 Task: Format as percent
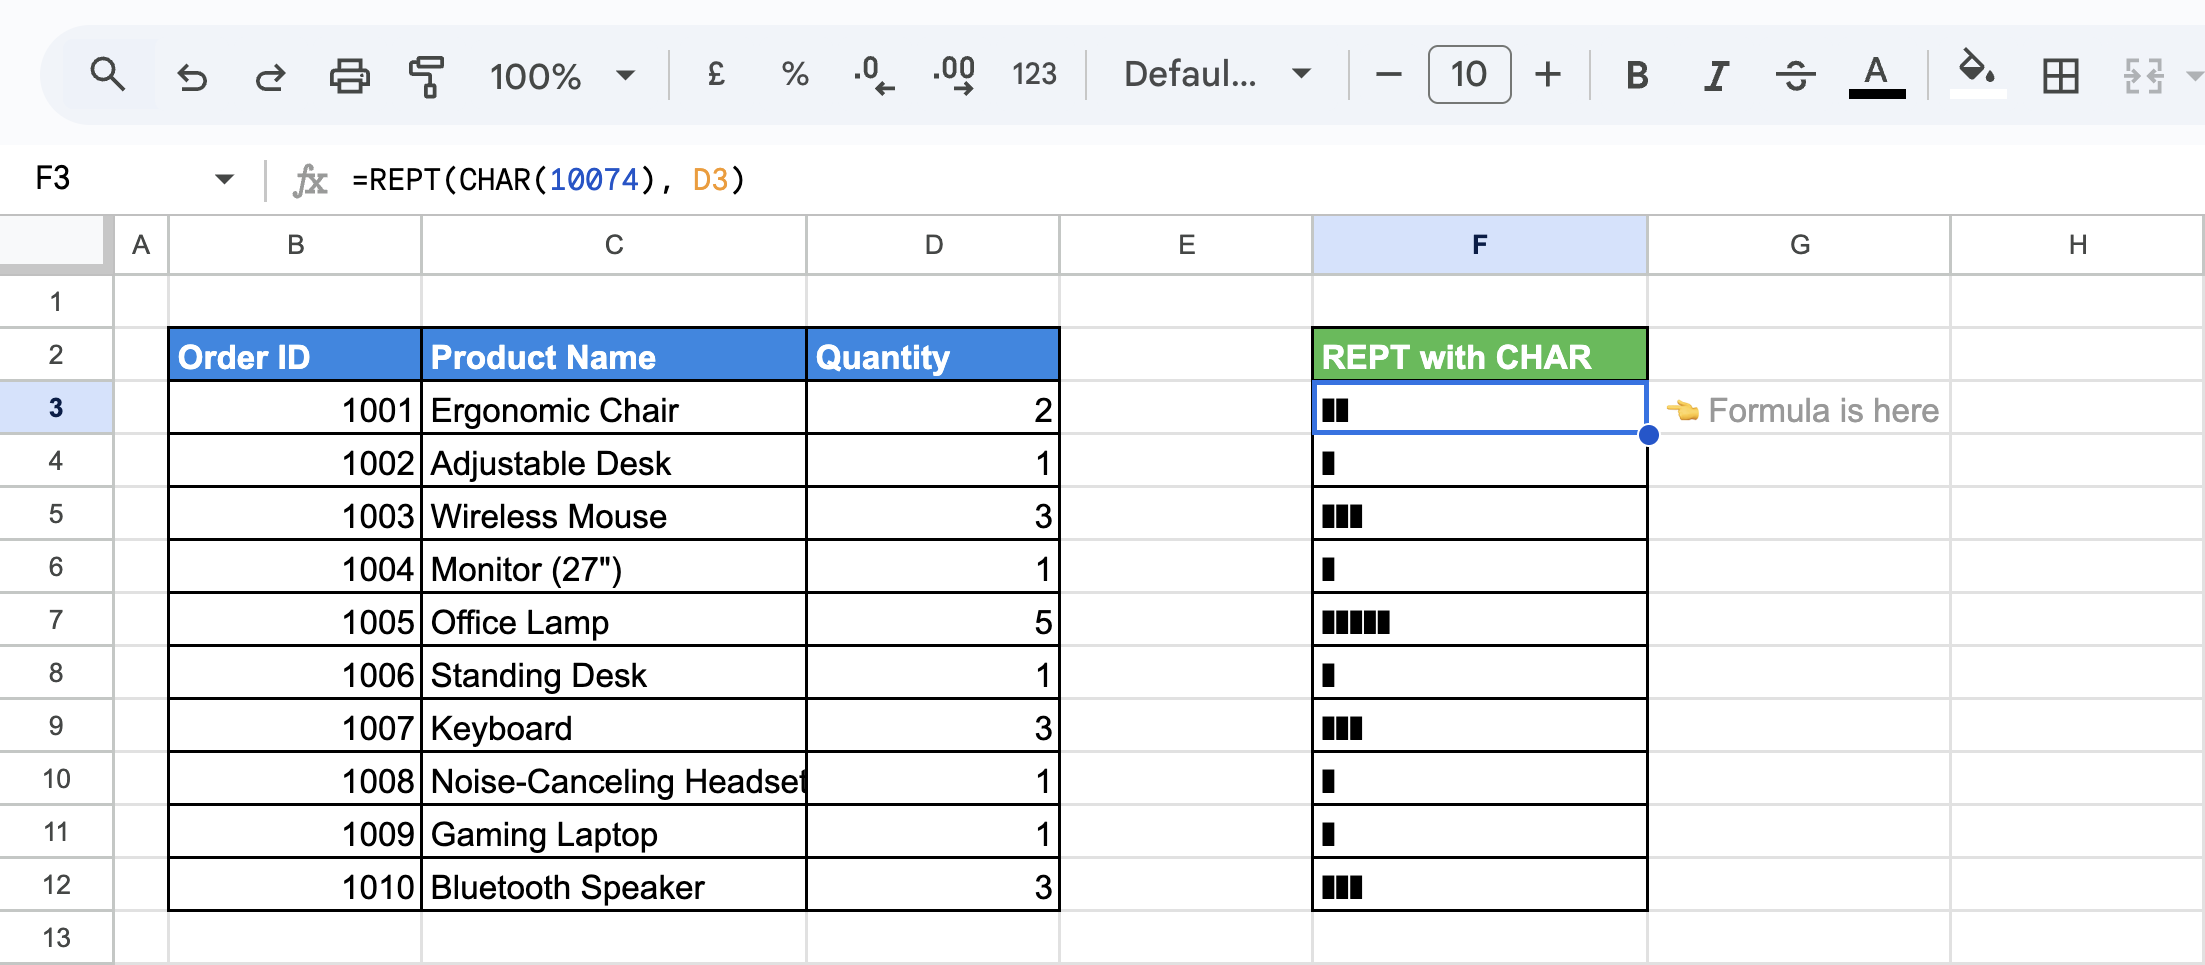pos(795,75)
